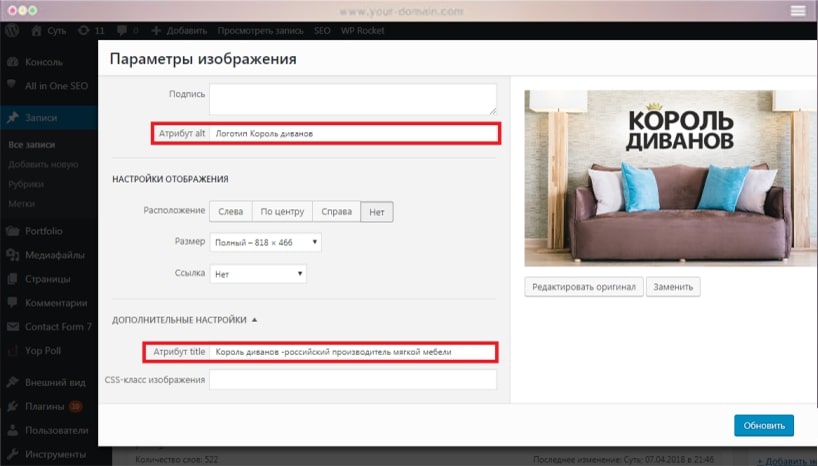818x466 pixels.
Task: Click the 'Заменить' button
Action: coord(673,287)
